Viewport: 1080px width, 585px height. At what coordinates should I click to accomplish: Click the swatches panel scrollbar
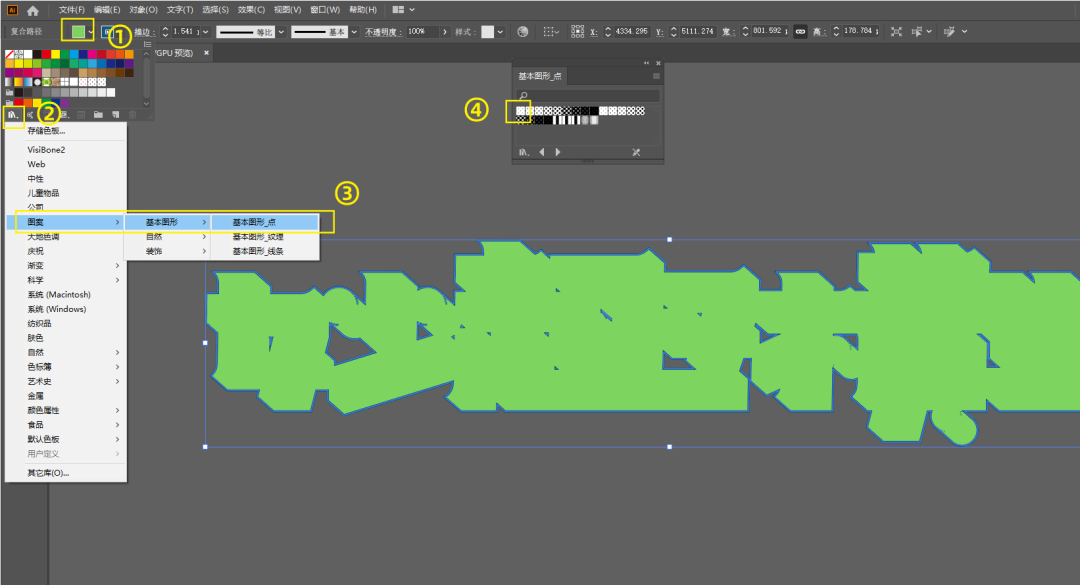pos(146,78)
